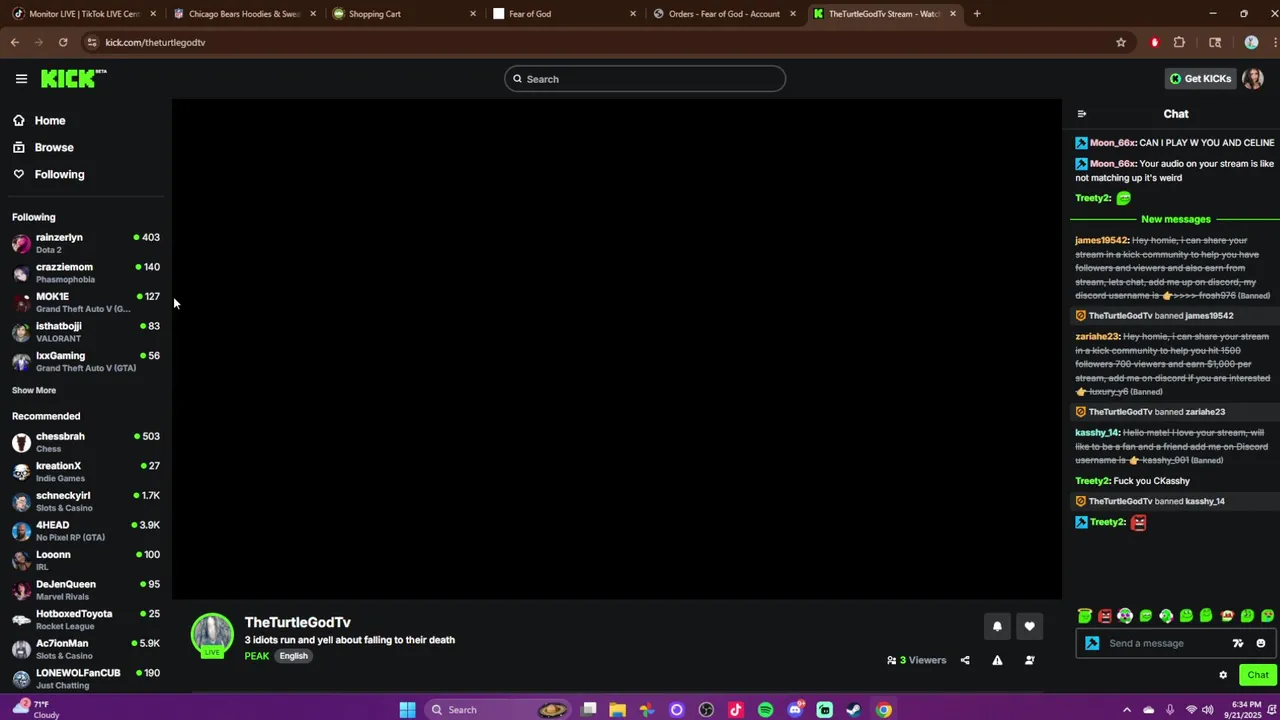Image resolution: width=1280 pixels, height=720 pixels.
Task: Open IxxGaming channel in sidebar
Action: pyautogui.click(x=86, y=361)
